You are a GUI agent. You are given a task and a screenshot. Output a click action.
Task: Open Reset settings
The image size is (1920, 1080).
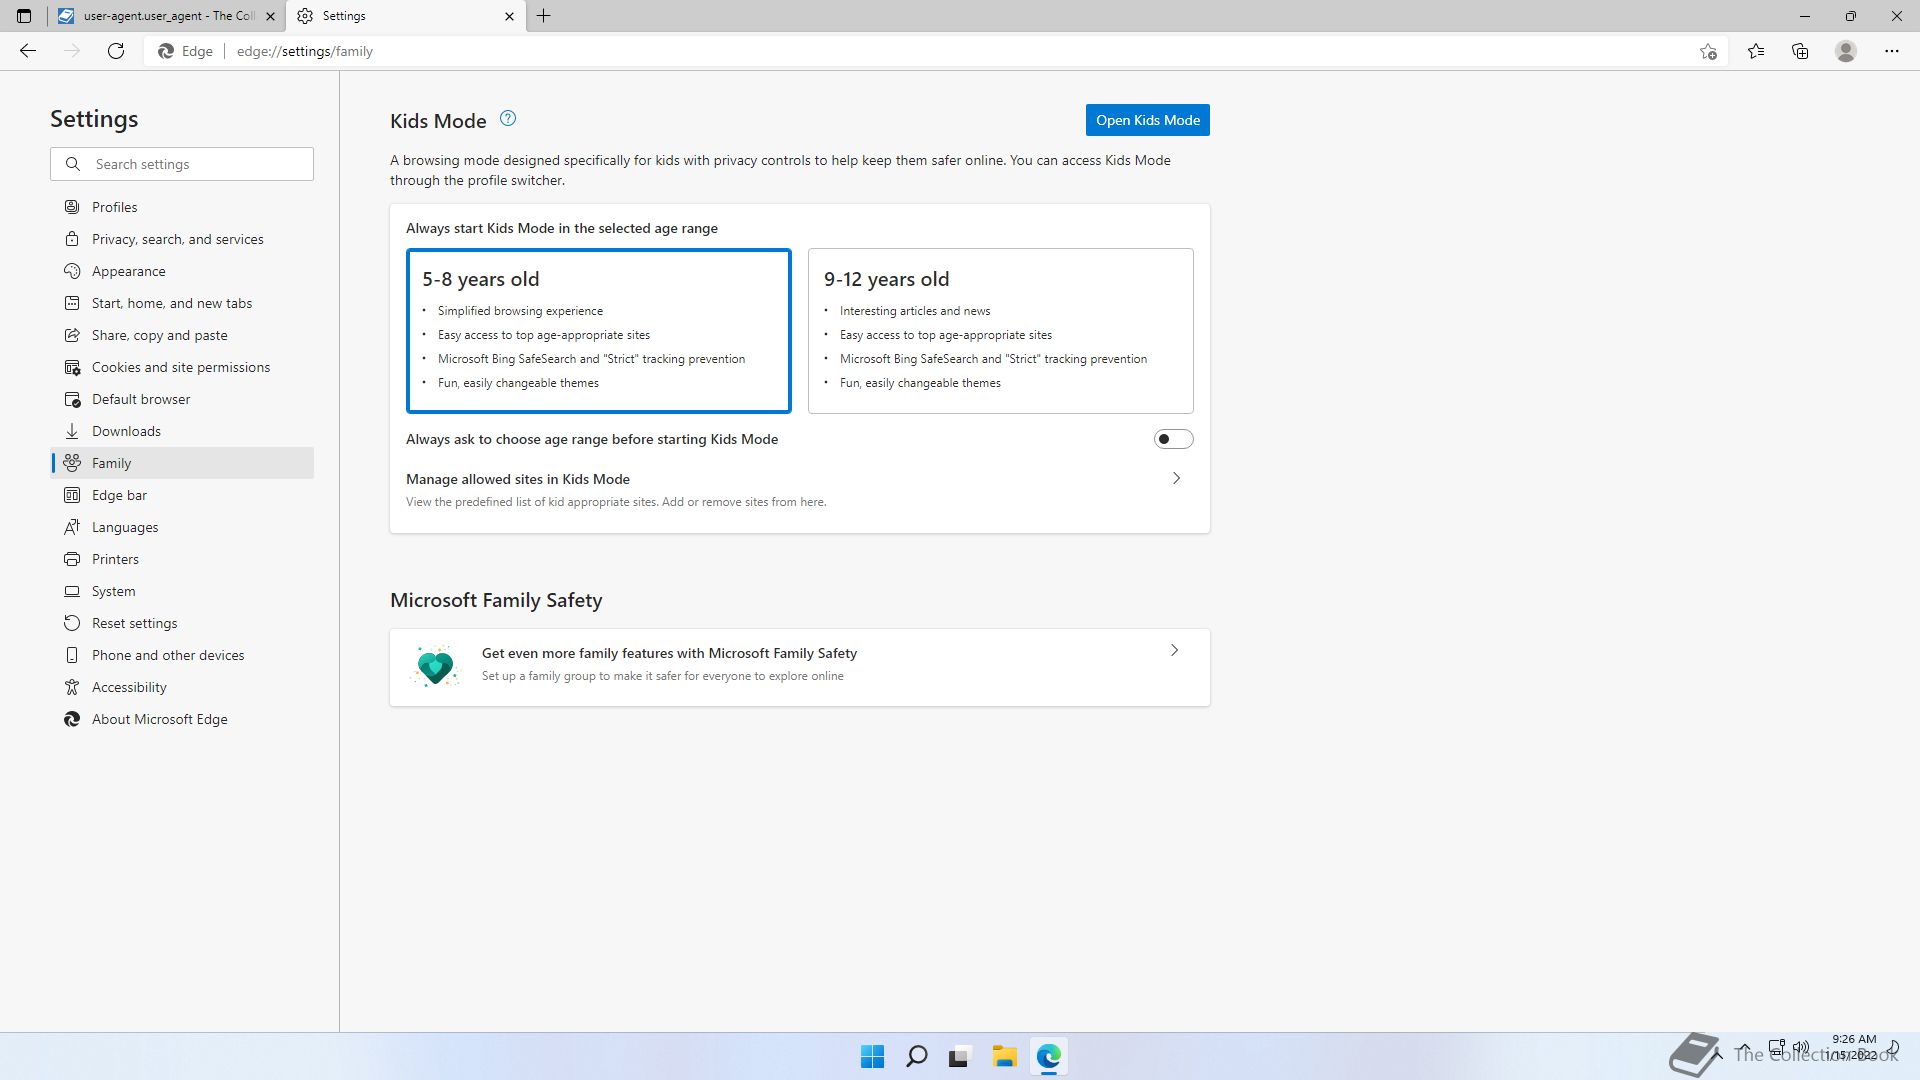(x=182, y=623)
